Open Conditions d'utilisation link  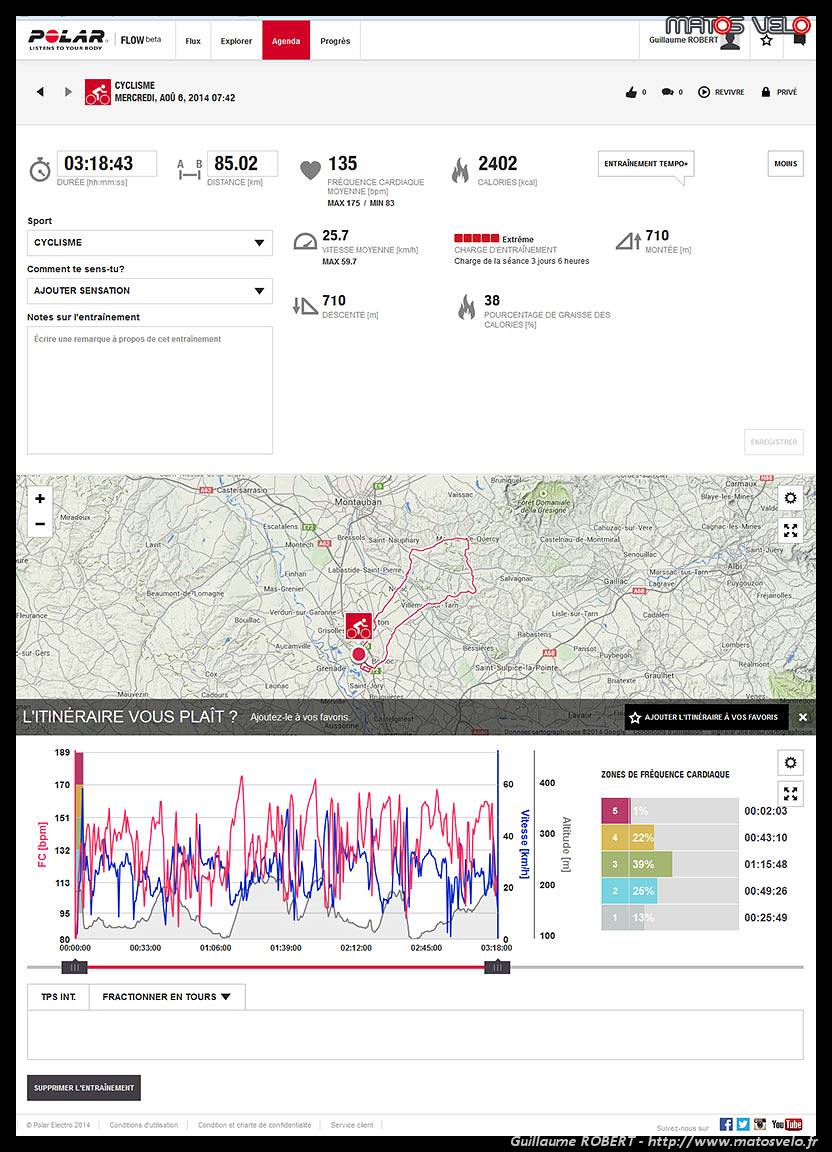tap(144, 1125)
